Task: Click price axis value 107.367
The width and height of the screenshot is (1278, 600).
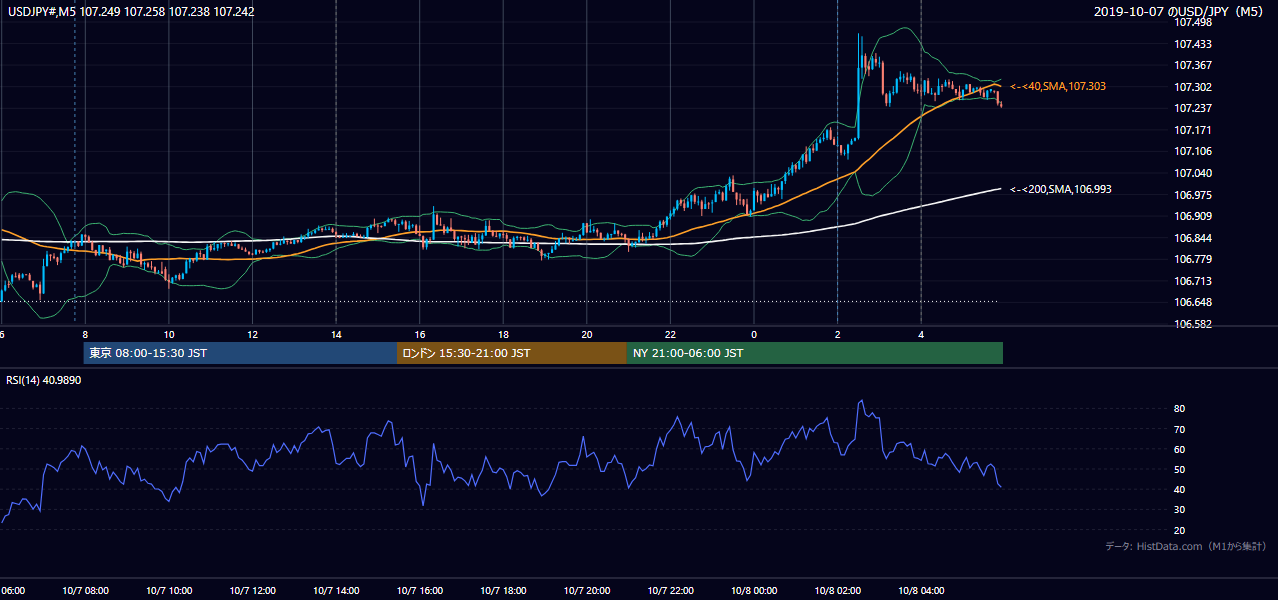Action: pos(1193,65)
